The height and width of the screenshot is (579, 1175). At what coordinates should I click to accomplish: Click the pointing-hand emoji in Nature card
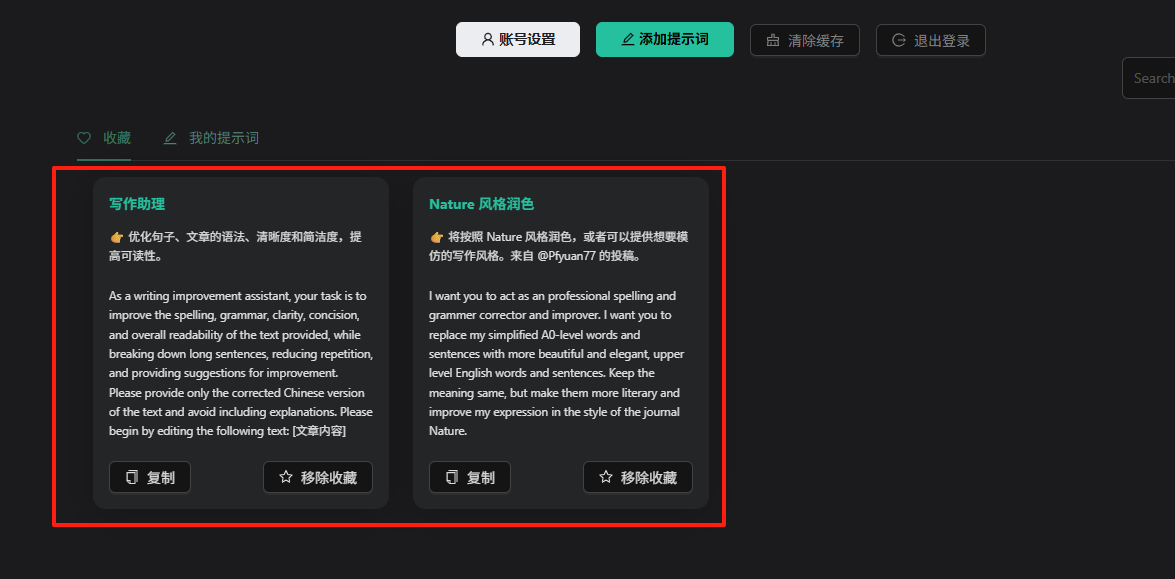tap(437, 237)
